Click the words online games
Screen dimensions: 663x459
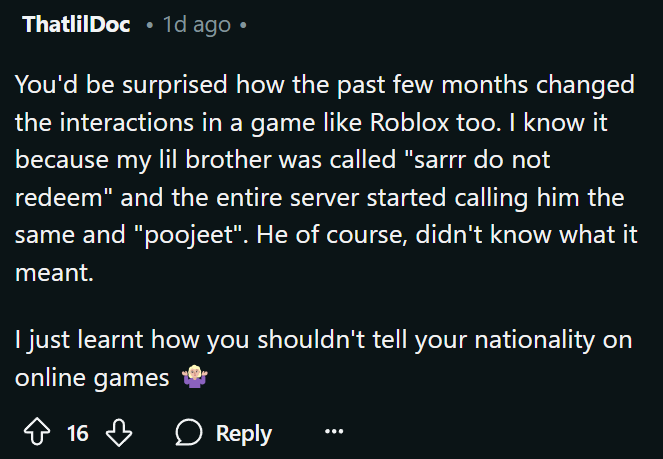92,377
